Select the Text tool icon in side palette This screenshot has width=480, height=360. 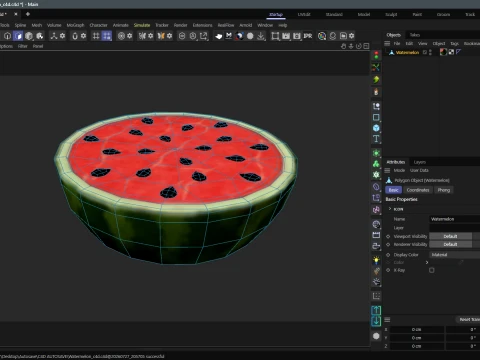376,139
